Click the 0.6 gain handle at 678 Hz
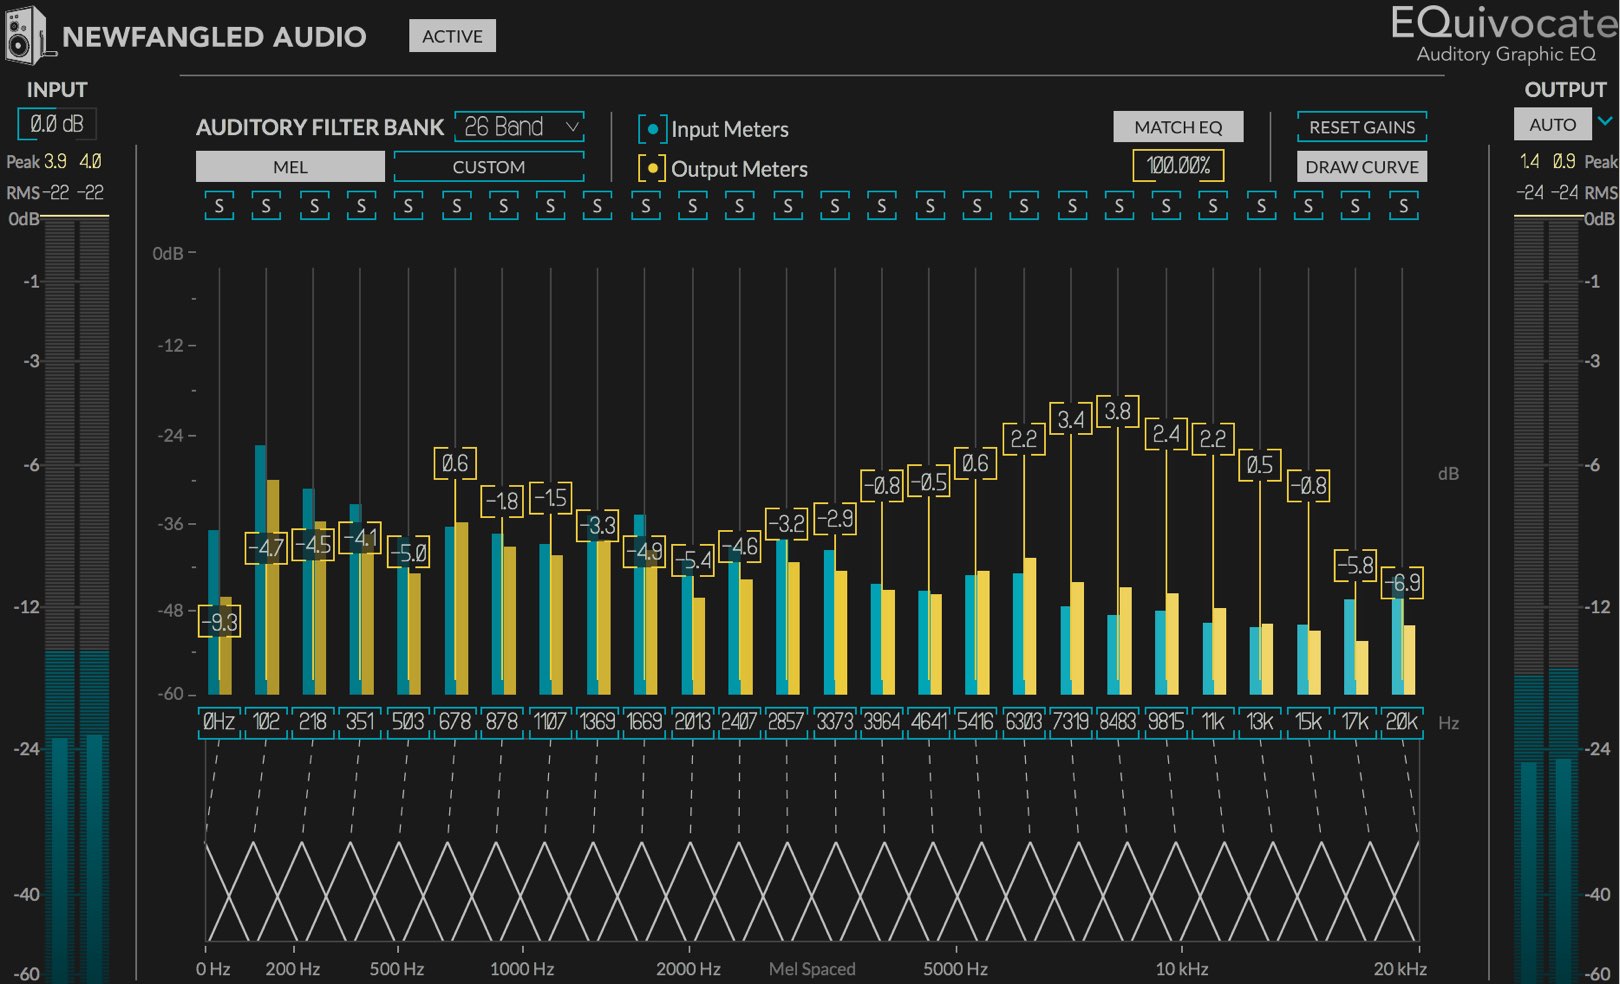 455,463
